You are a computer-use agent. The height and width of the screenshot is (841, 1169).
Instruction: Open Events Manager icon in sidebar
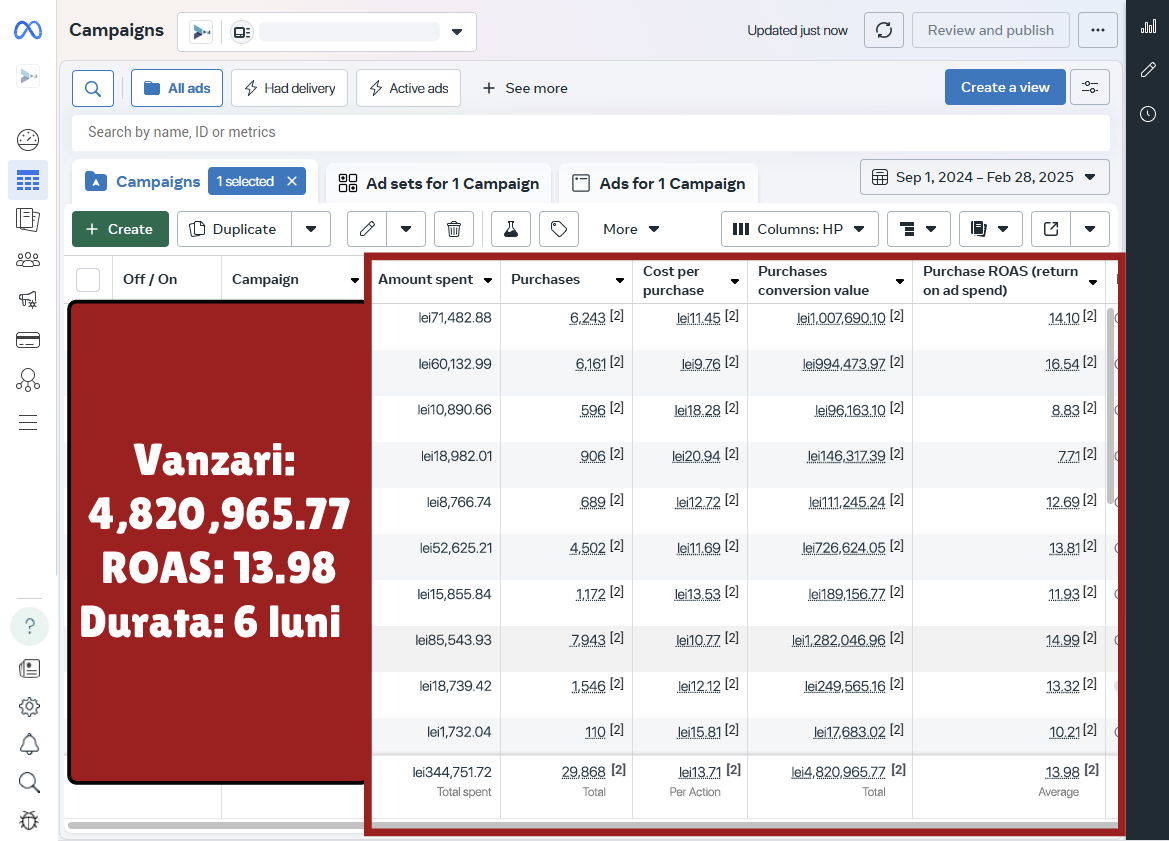pyautogui.click(x=28, y=380)
